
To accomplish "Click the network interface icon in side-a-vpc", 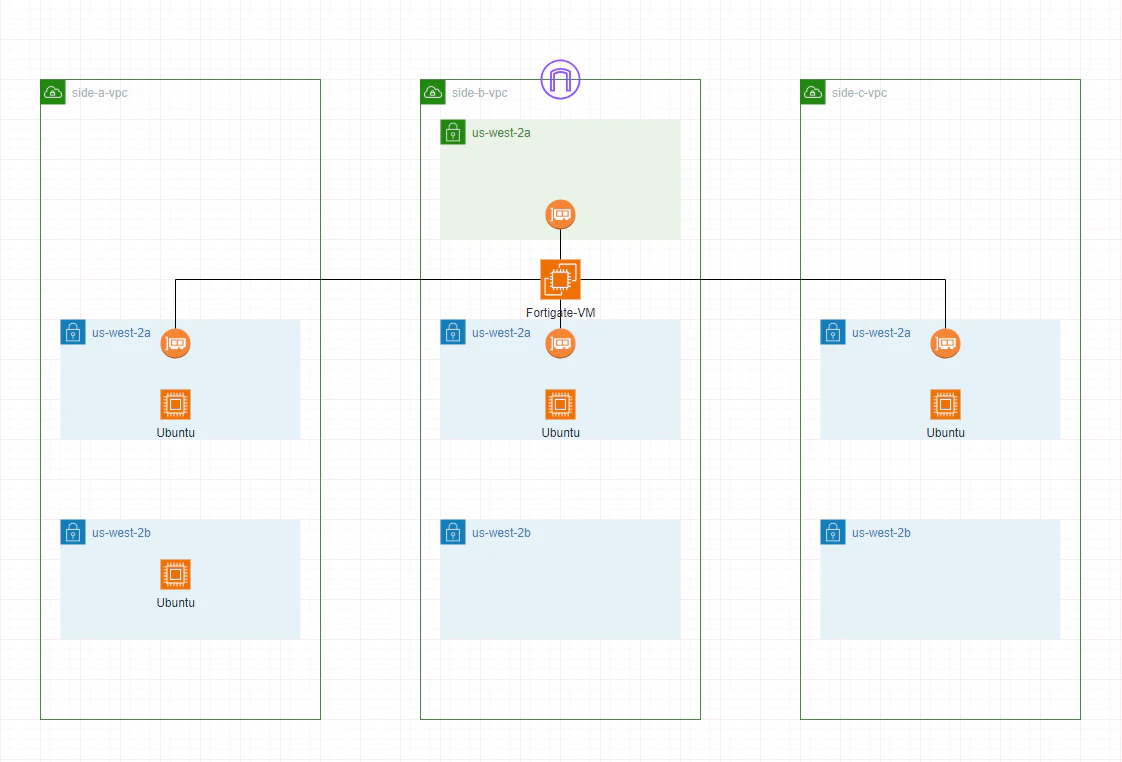I will 175,343.
